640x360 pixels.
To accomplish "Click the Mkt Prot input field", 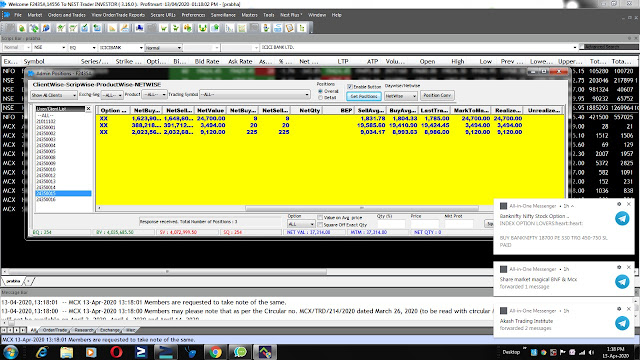I will tap(459, 224).
